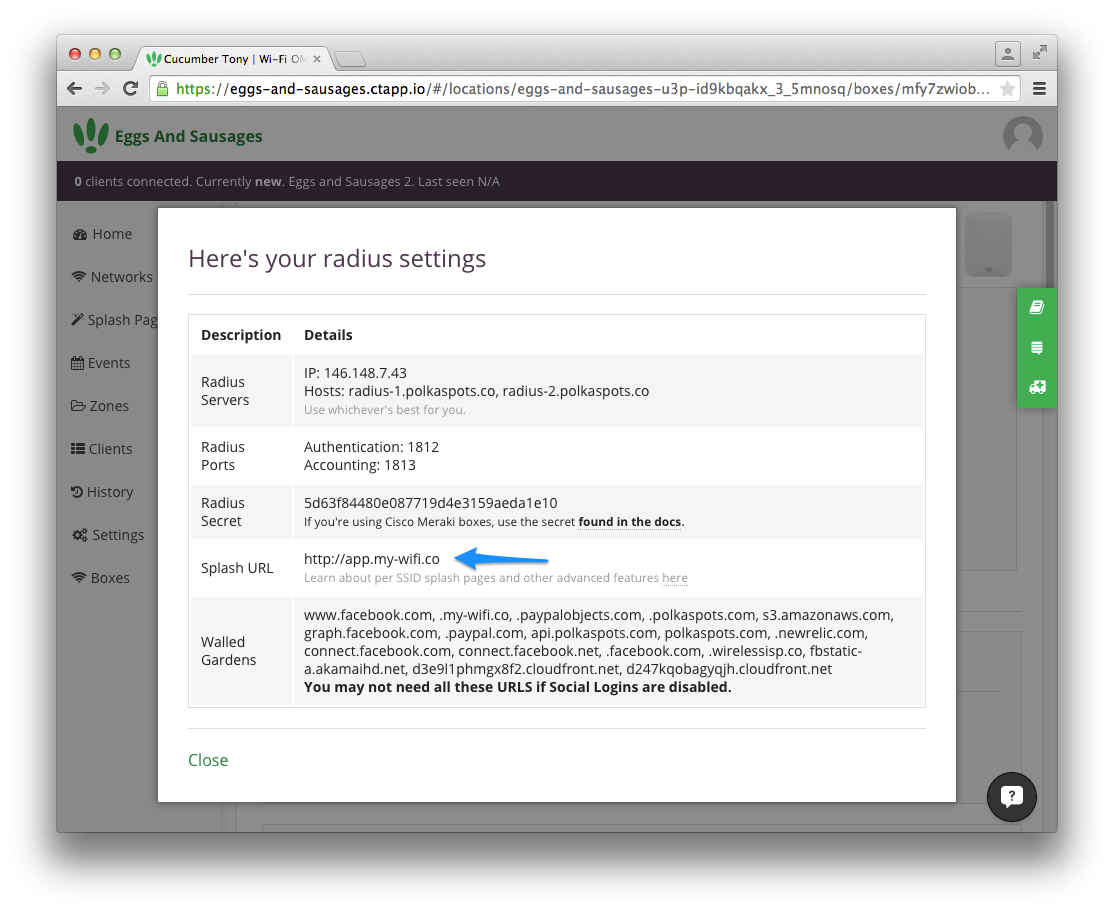
Task: Click the IP: 146.148.7.43 text
Action: tap(355, 372)
